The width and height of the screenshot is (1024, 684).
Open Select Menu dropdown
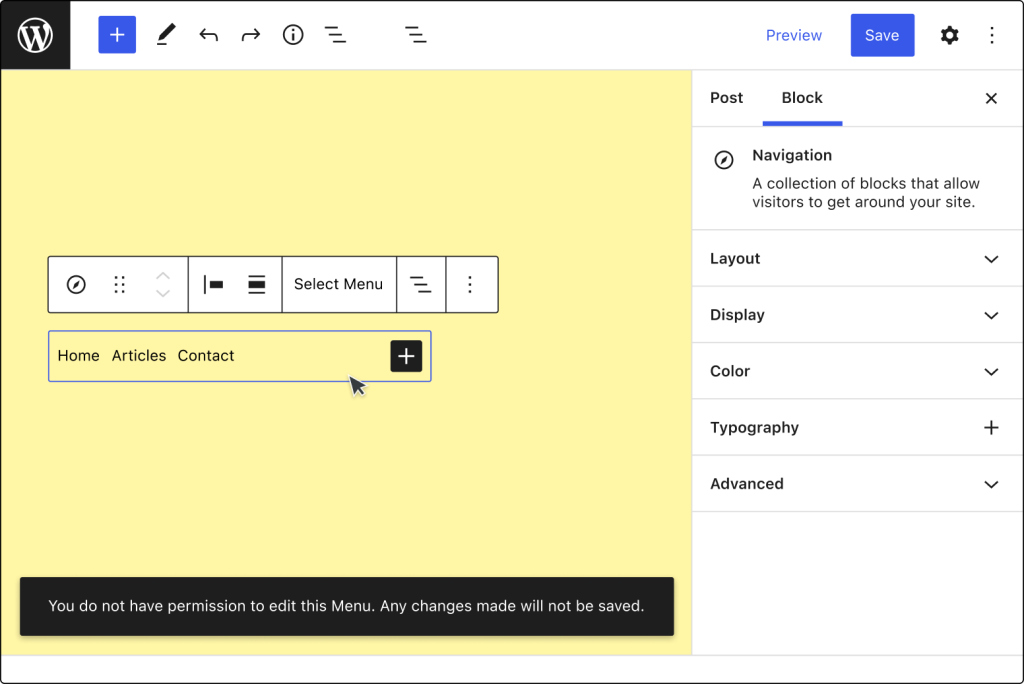coord(338,284)
